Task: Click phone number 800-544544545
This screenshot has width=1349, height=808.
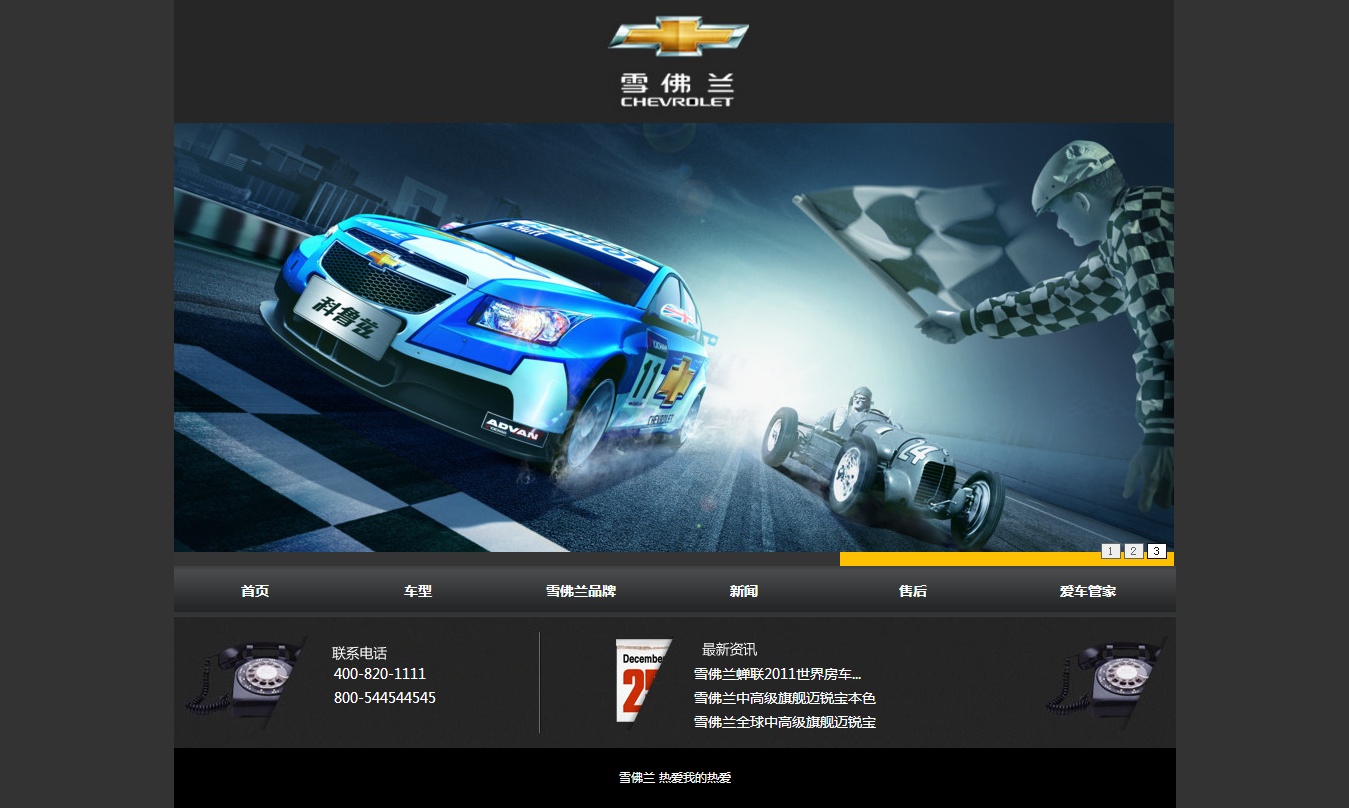Action: tap(385, 698)
